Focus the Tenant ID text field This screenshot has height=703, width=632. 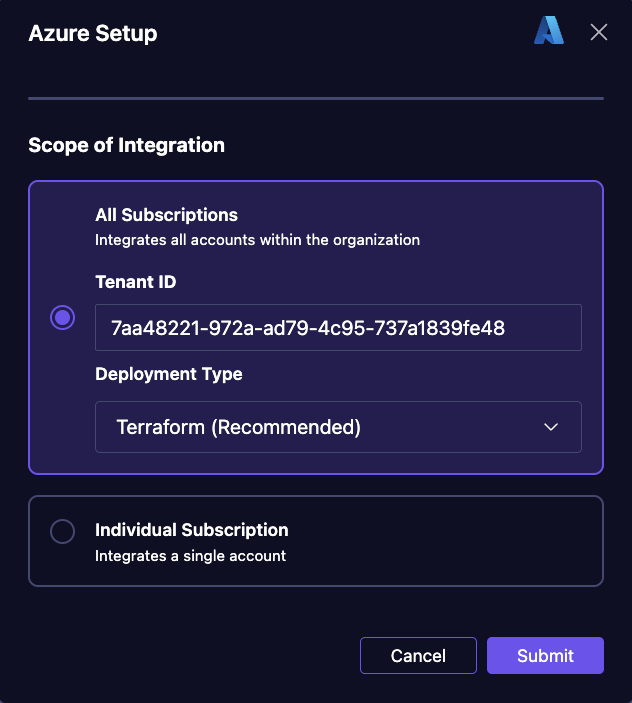[x=338, y=327]
